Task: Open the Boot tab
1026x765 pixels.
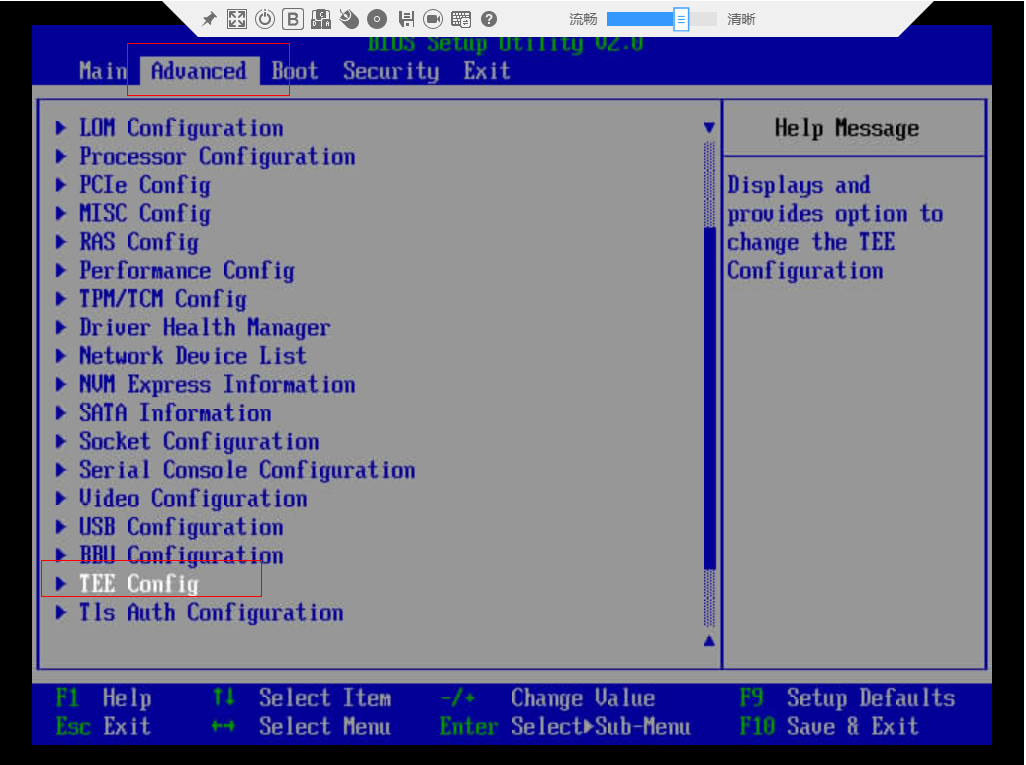Action: coord(295,71)
